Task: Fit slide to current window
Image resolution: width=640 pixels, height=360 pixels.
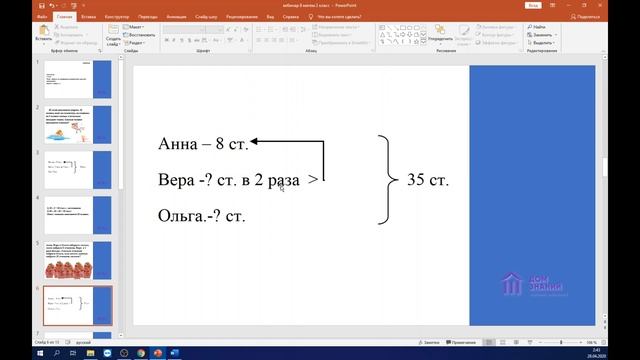Action: click(x=604, y=342)
